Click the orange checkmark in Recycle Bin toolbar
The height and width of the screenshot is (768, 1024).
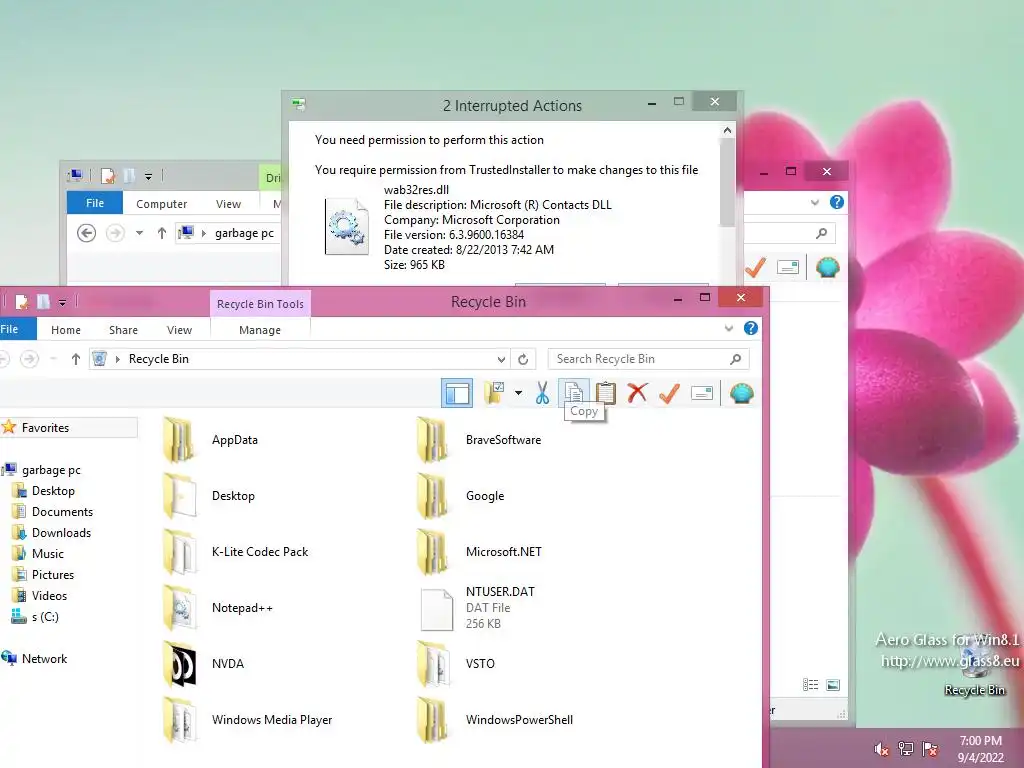click(669, 393)
